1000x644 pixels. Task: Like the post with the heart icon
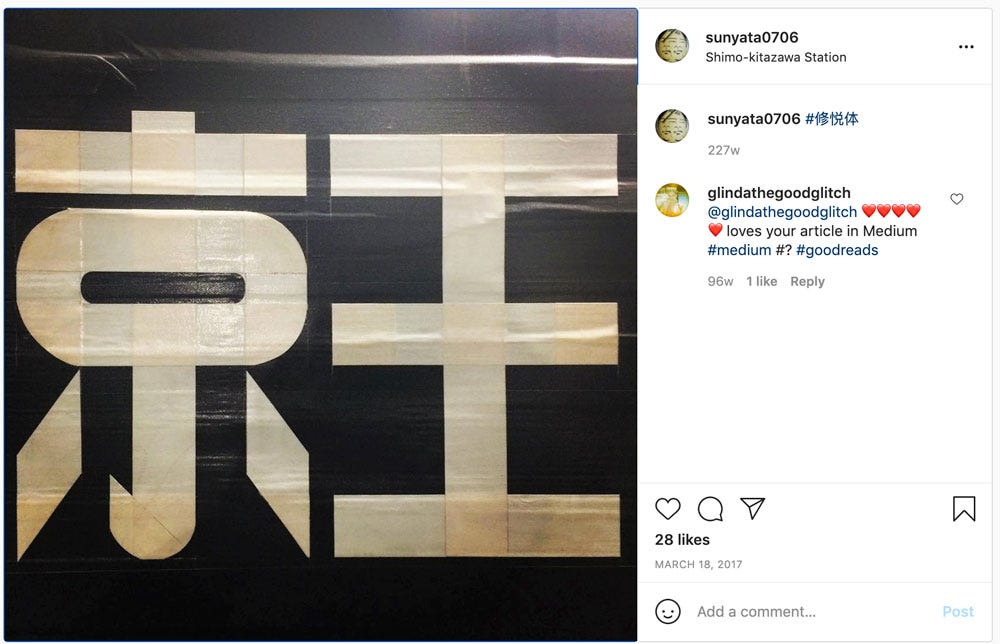[x=668, y=509]
